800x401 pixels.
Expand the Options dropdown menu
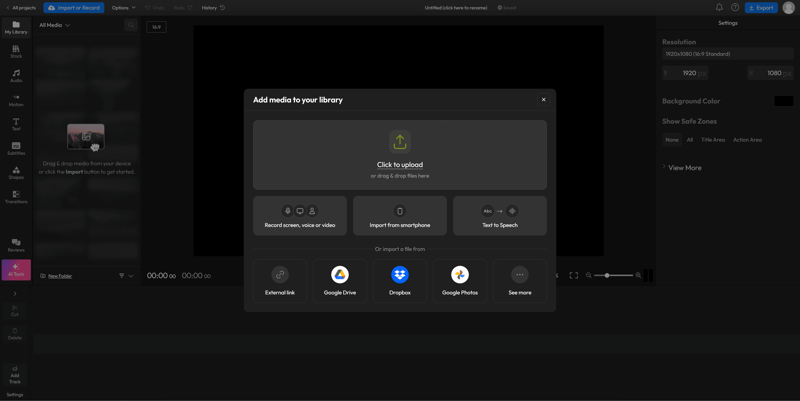[122, 8]
